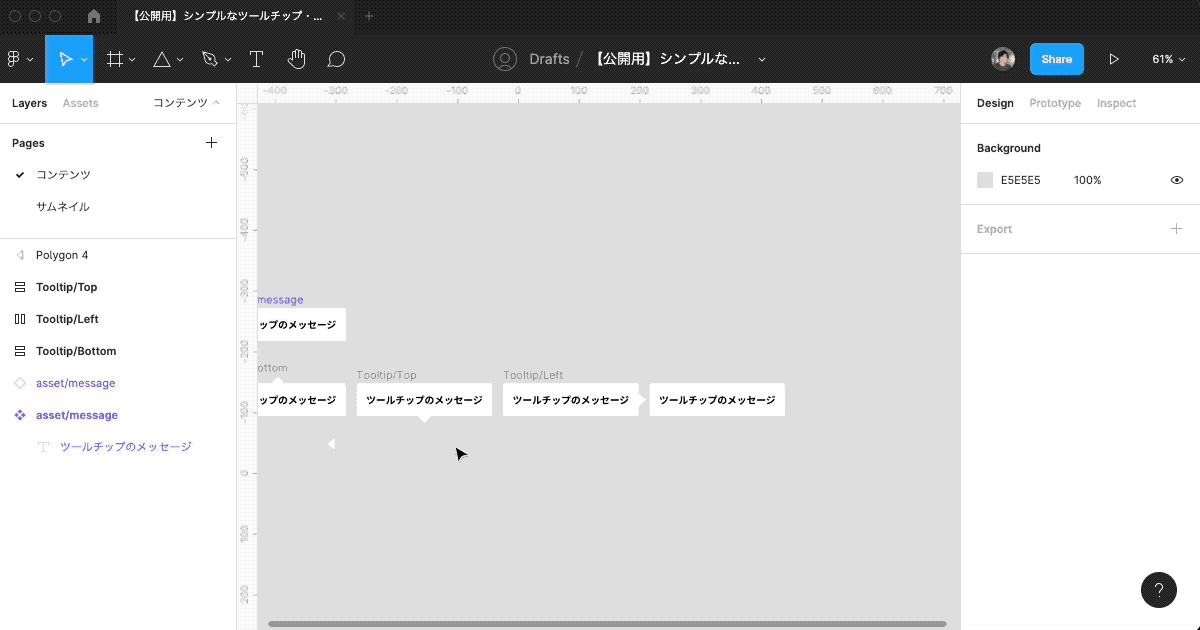Select the Pen tool
The image size is (1200, 630).
[x=209, y=59]
